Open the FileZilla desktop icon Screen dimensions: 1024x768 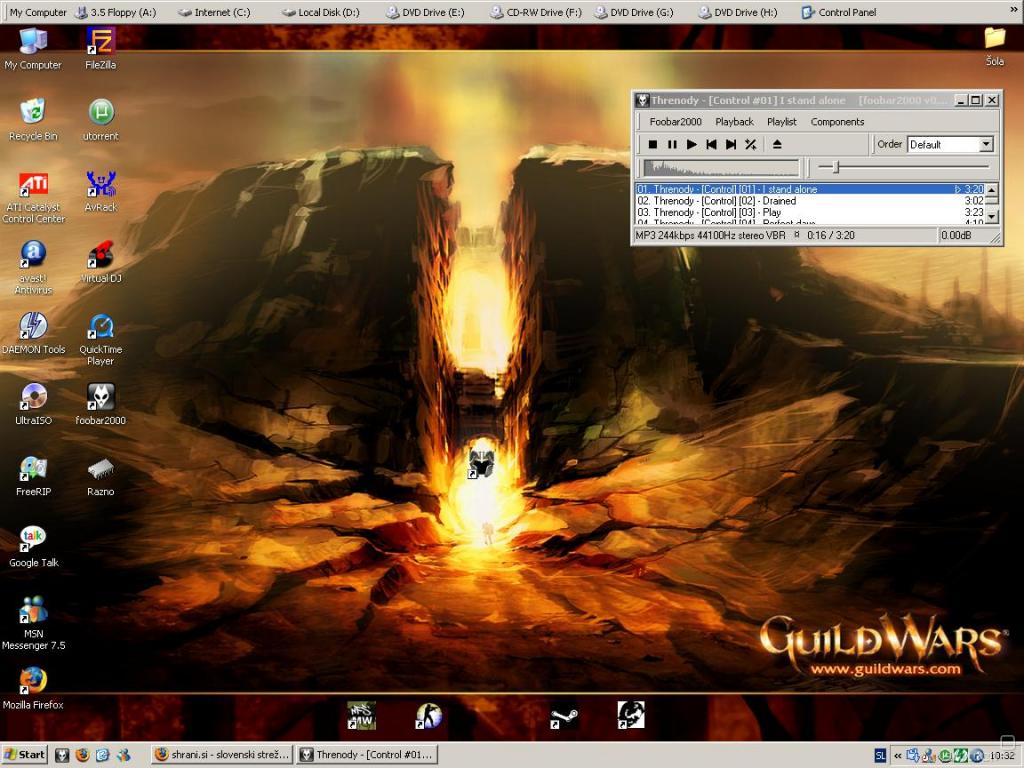click(101, 48)
